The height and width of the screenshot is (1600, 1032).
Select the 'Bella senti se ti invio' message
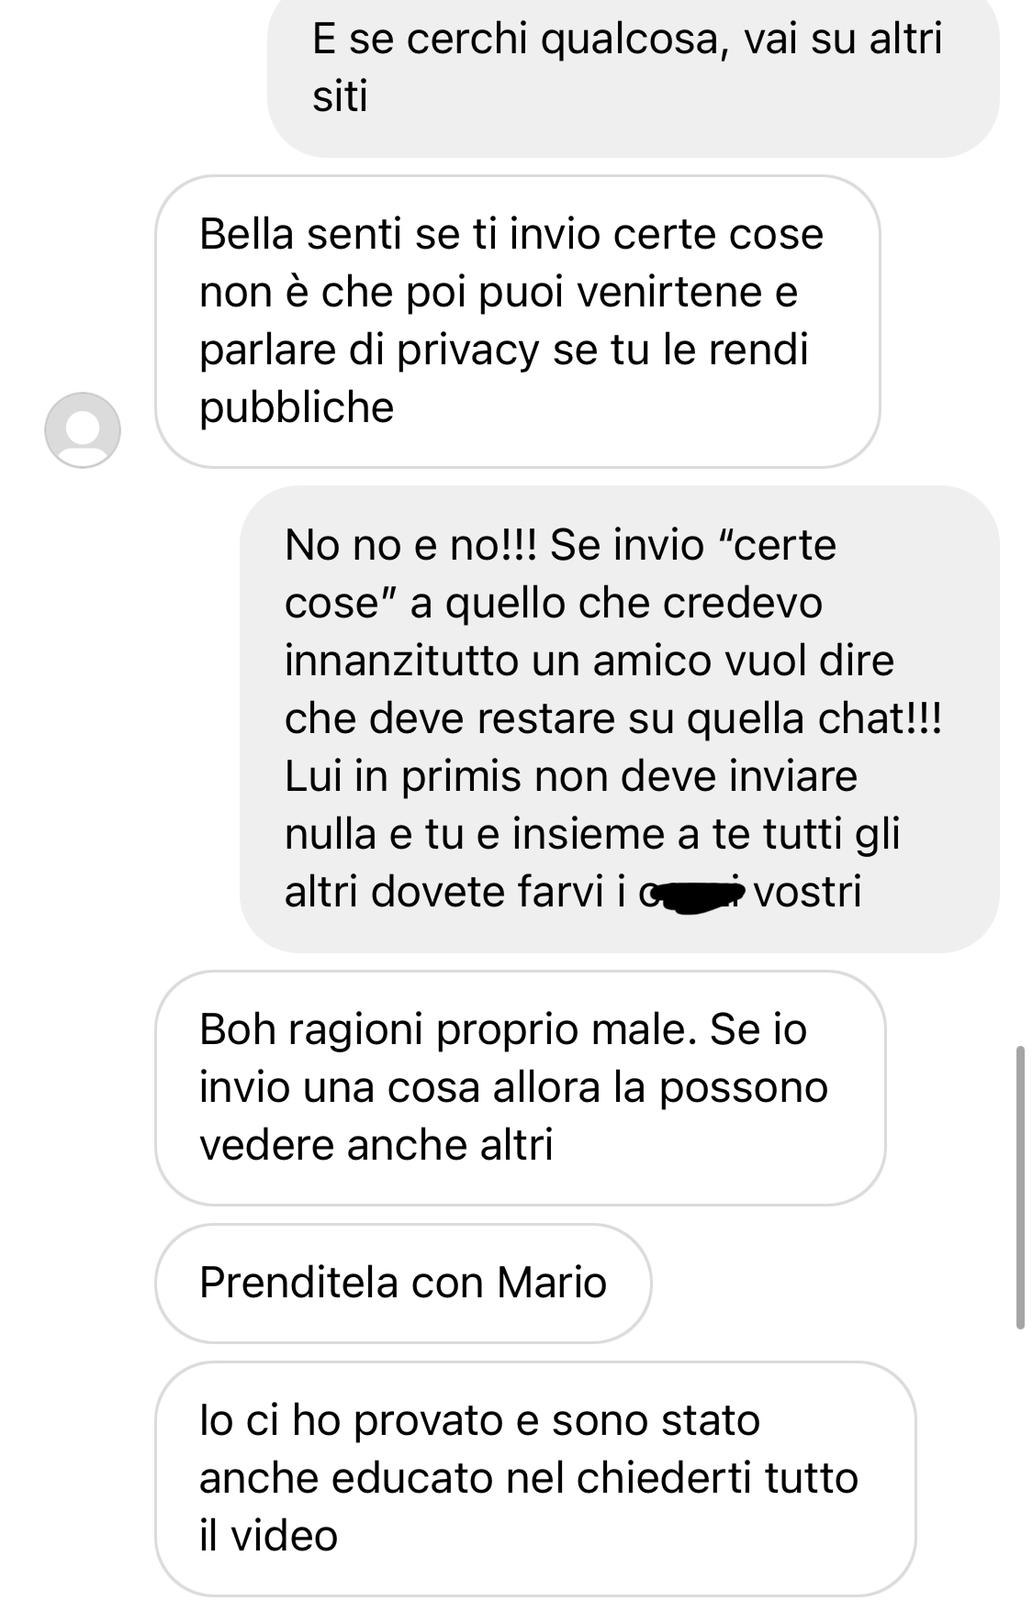click(517, 321)
